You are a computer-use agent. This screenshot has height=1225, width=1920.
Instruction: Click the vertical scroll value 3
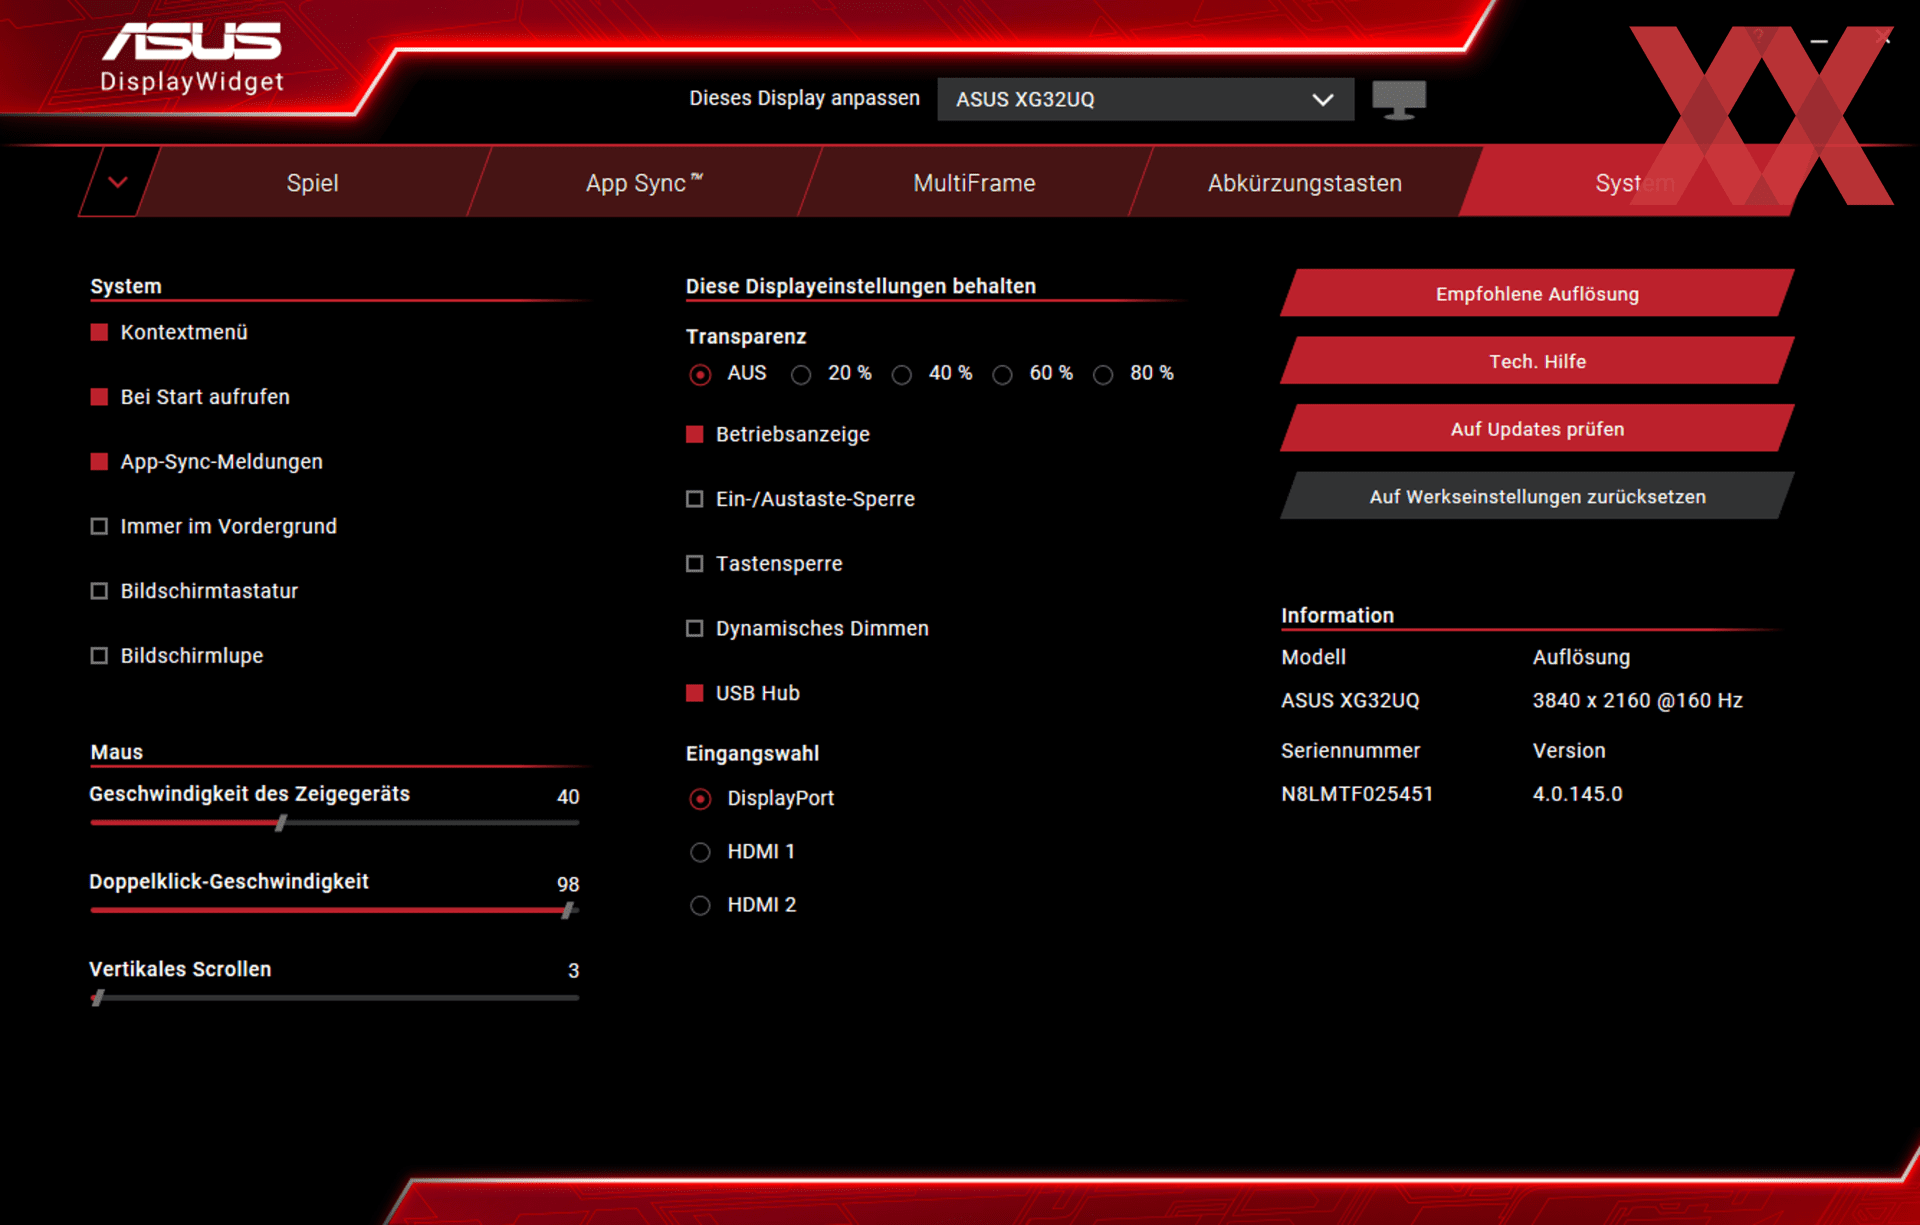pyautogui.click(x=573, y=970)
